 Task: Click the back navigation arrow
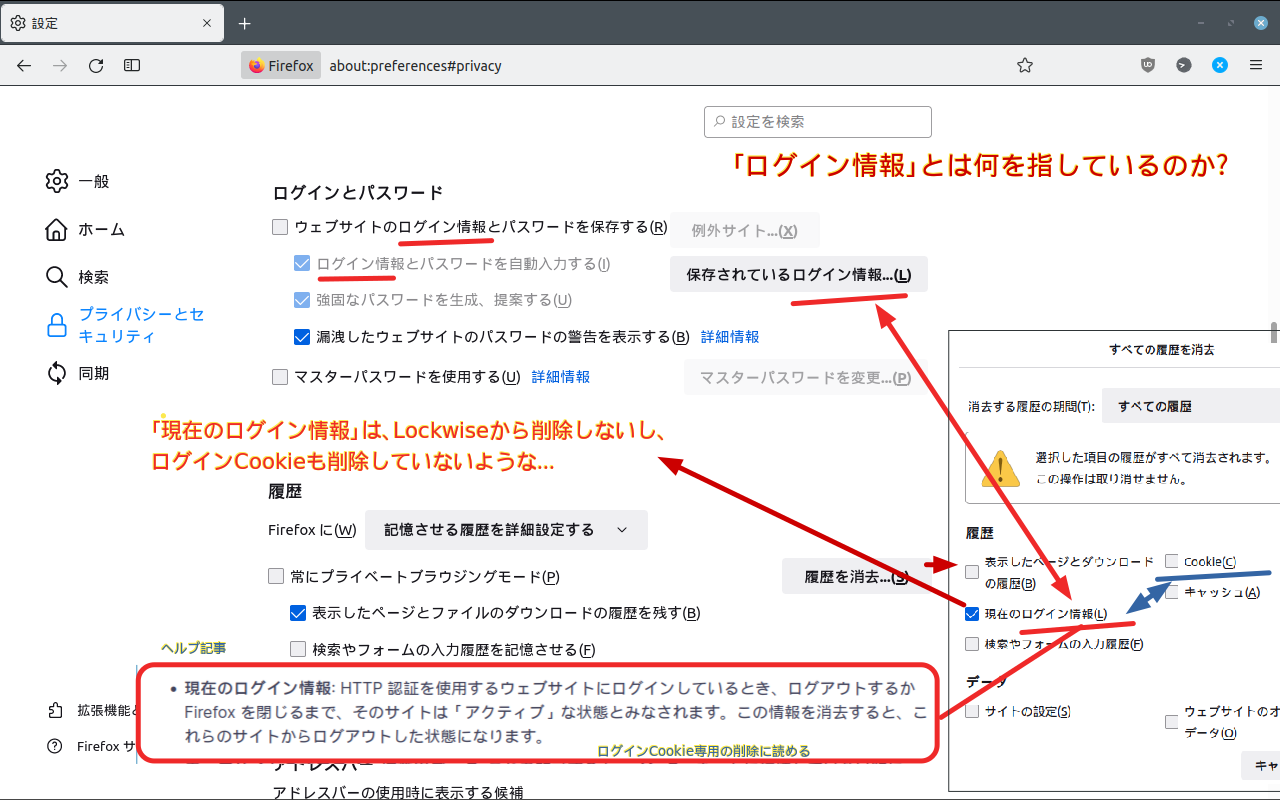(24, 66)
